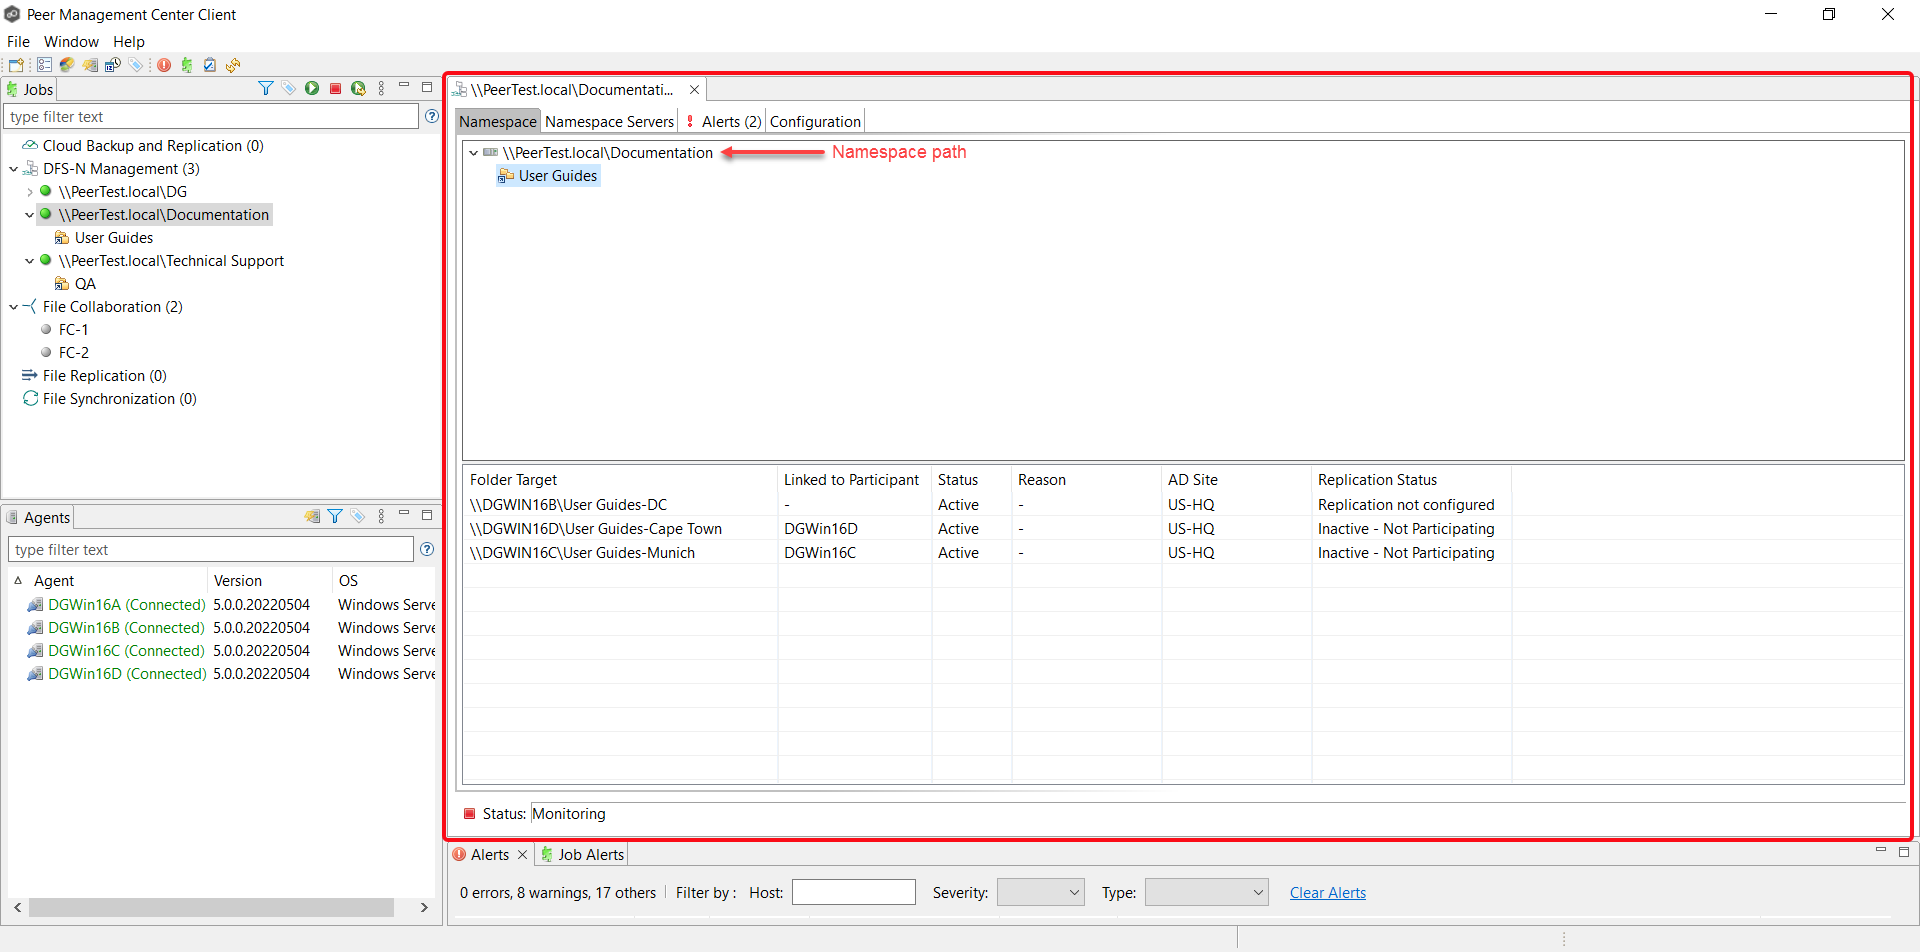Click the tag icon in main toolbar
Image resolution: width=1920 pixels, height=952 pixels.
coord(136,65)
